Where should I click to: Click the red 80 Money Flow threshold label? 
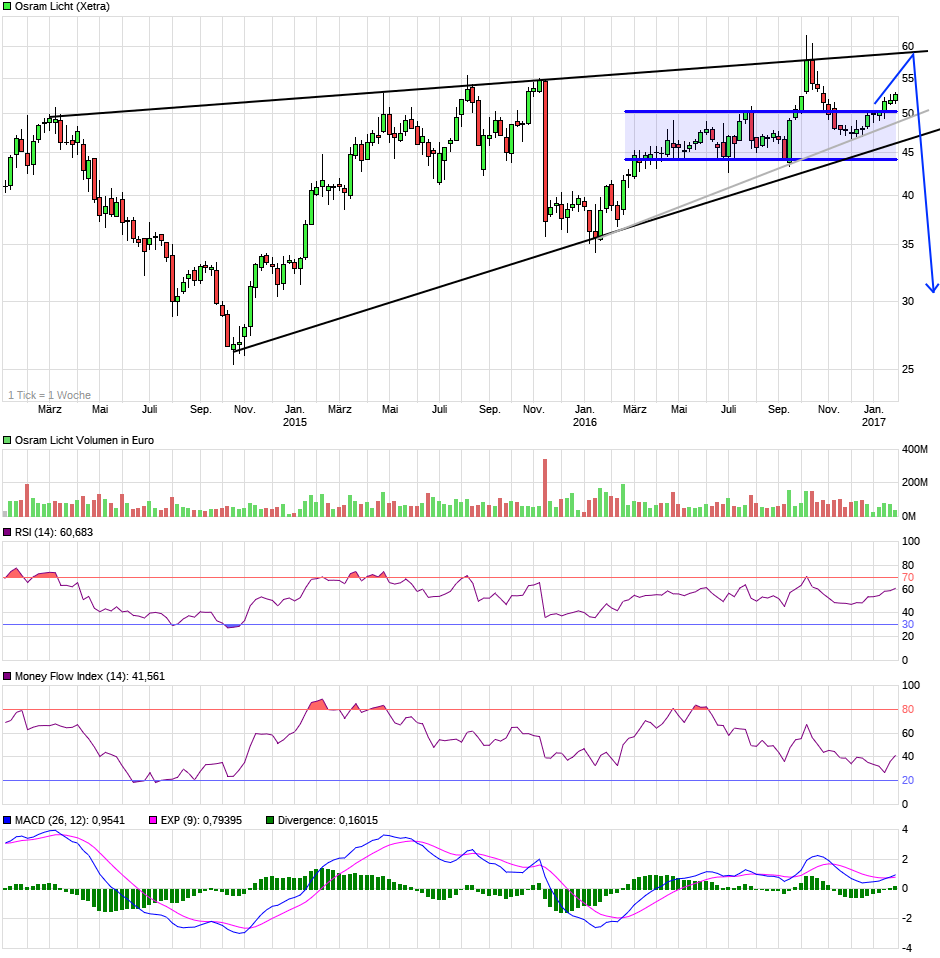click(908, 709)
